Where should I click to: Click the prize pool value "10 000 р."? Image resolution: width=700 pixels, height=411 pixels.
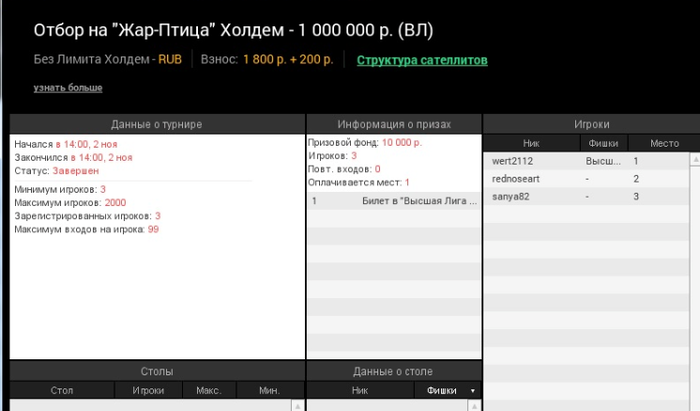[x=402, y=142]
